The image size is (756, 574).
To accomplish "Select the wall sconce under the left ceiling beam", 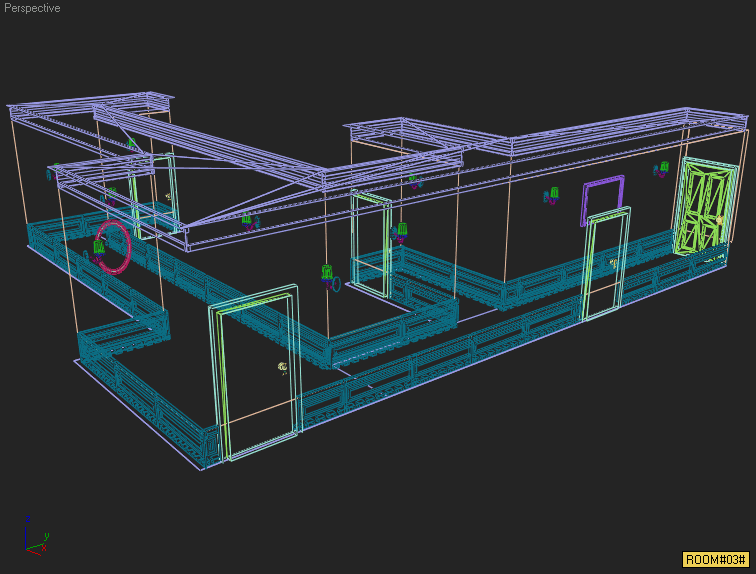I will point(246,220).
